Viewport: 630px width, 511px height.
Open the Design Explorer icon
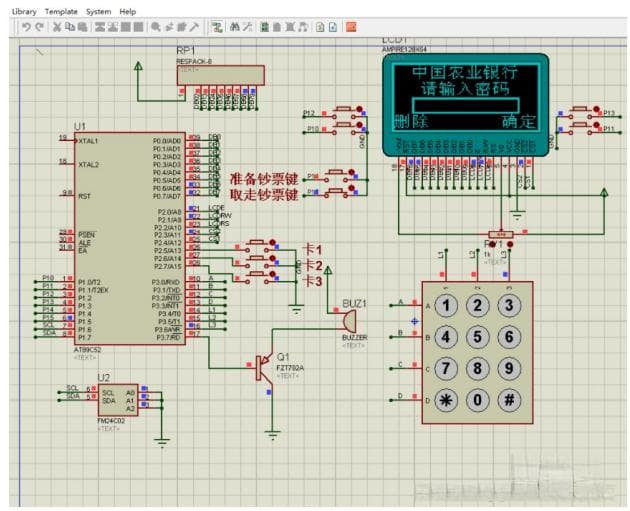pos(264,27)
